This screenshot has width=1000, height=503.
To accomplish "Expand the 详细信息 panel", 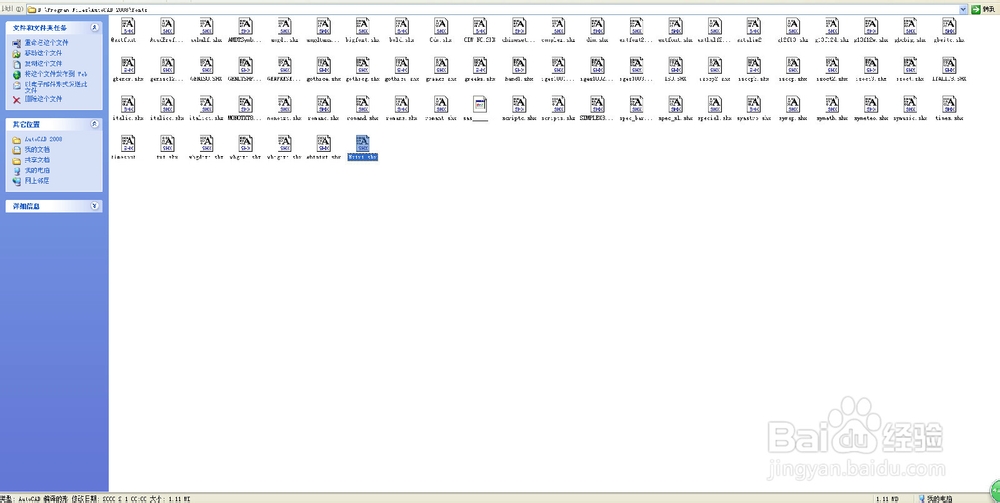I will pos(95,206).
